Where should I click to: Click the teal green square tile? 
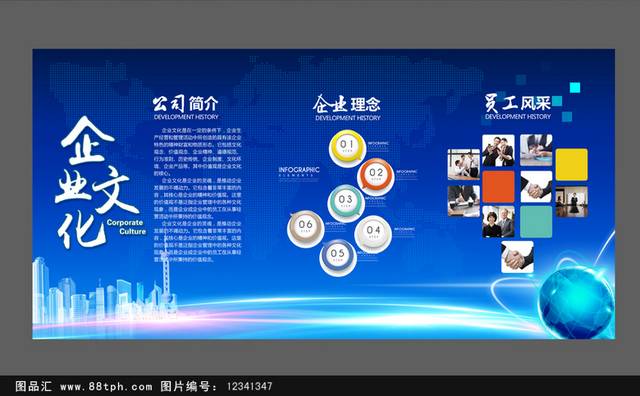[x=536, y=222]
